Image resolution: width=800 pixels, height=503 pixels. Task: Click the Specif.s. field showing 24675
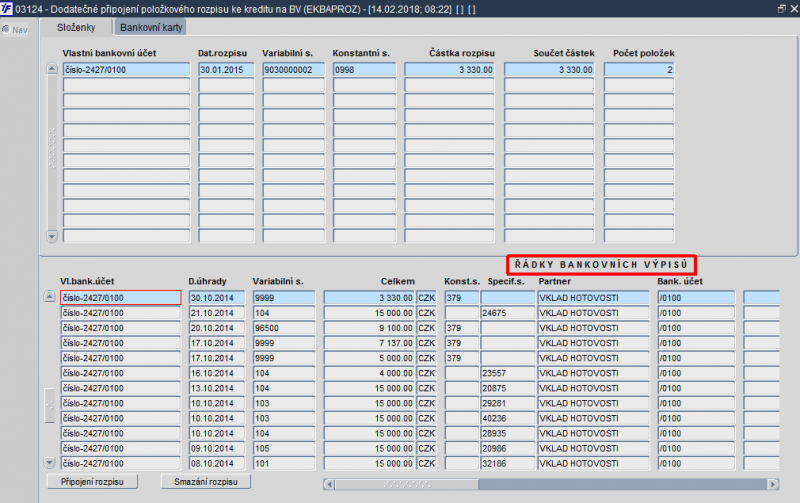(x=507, y=313)
